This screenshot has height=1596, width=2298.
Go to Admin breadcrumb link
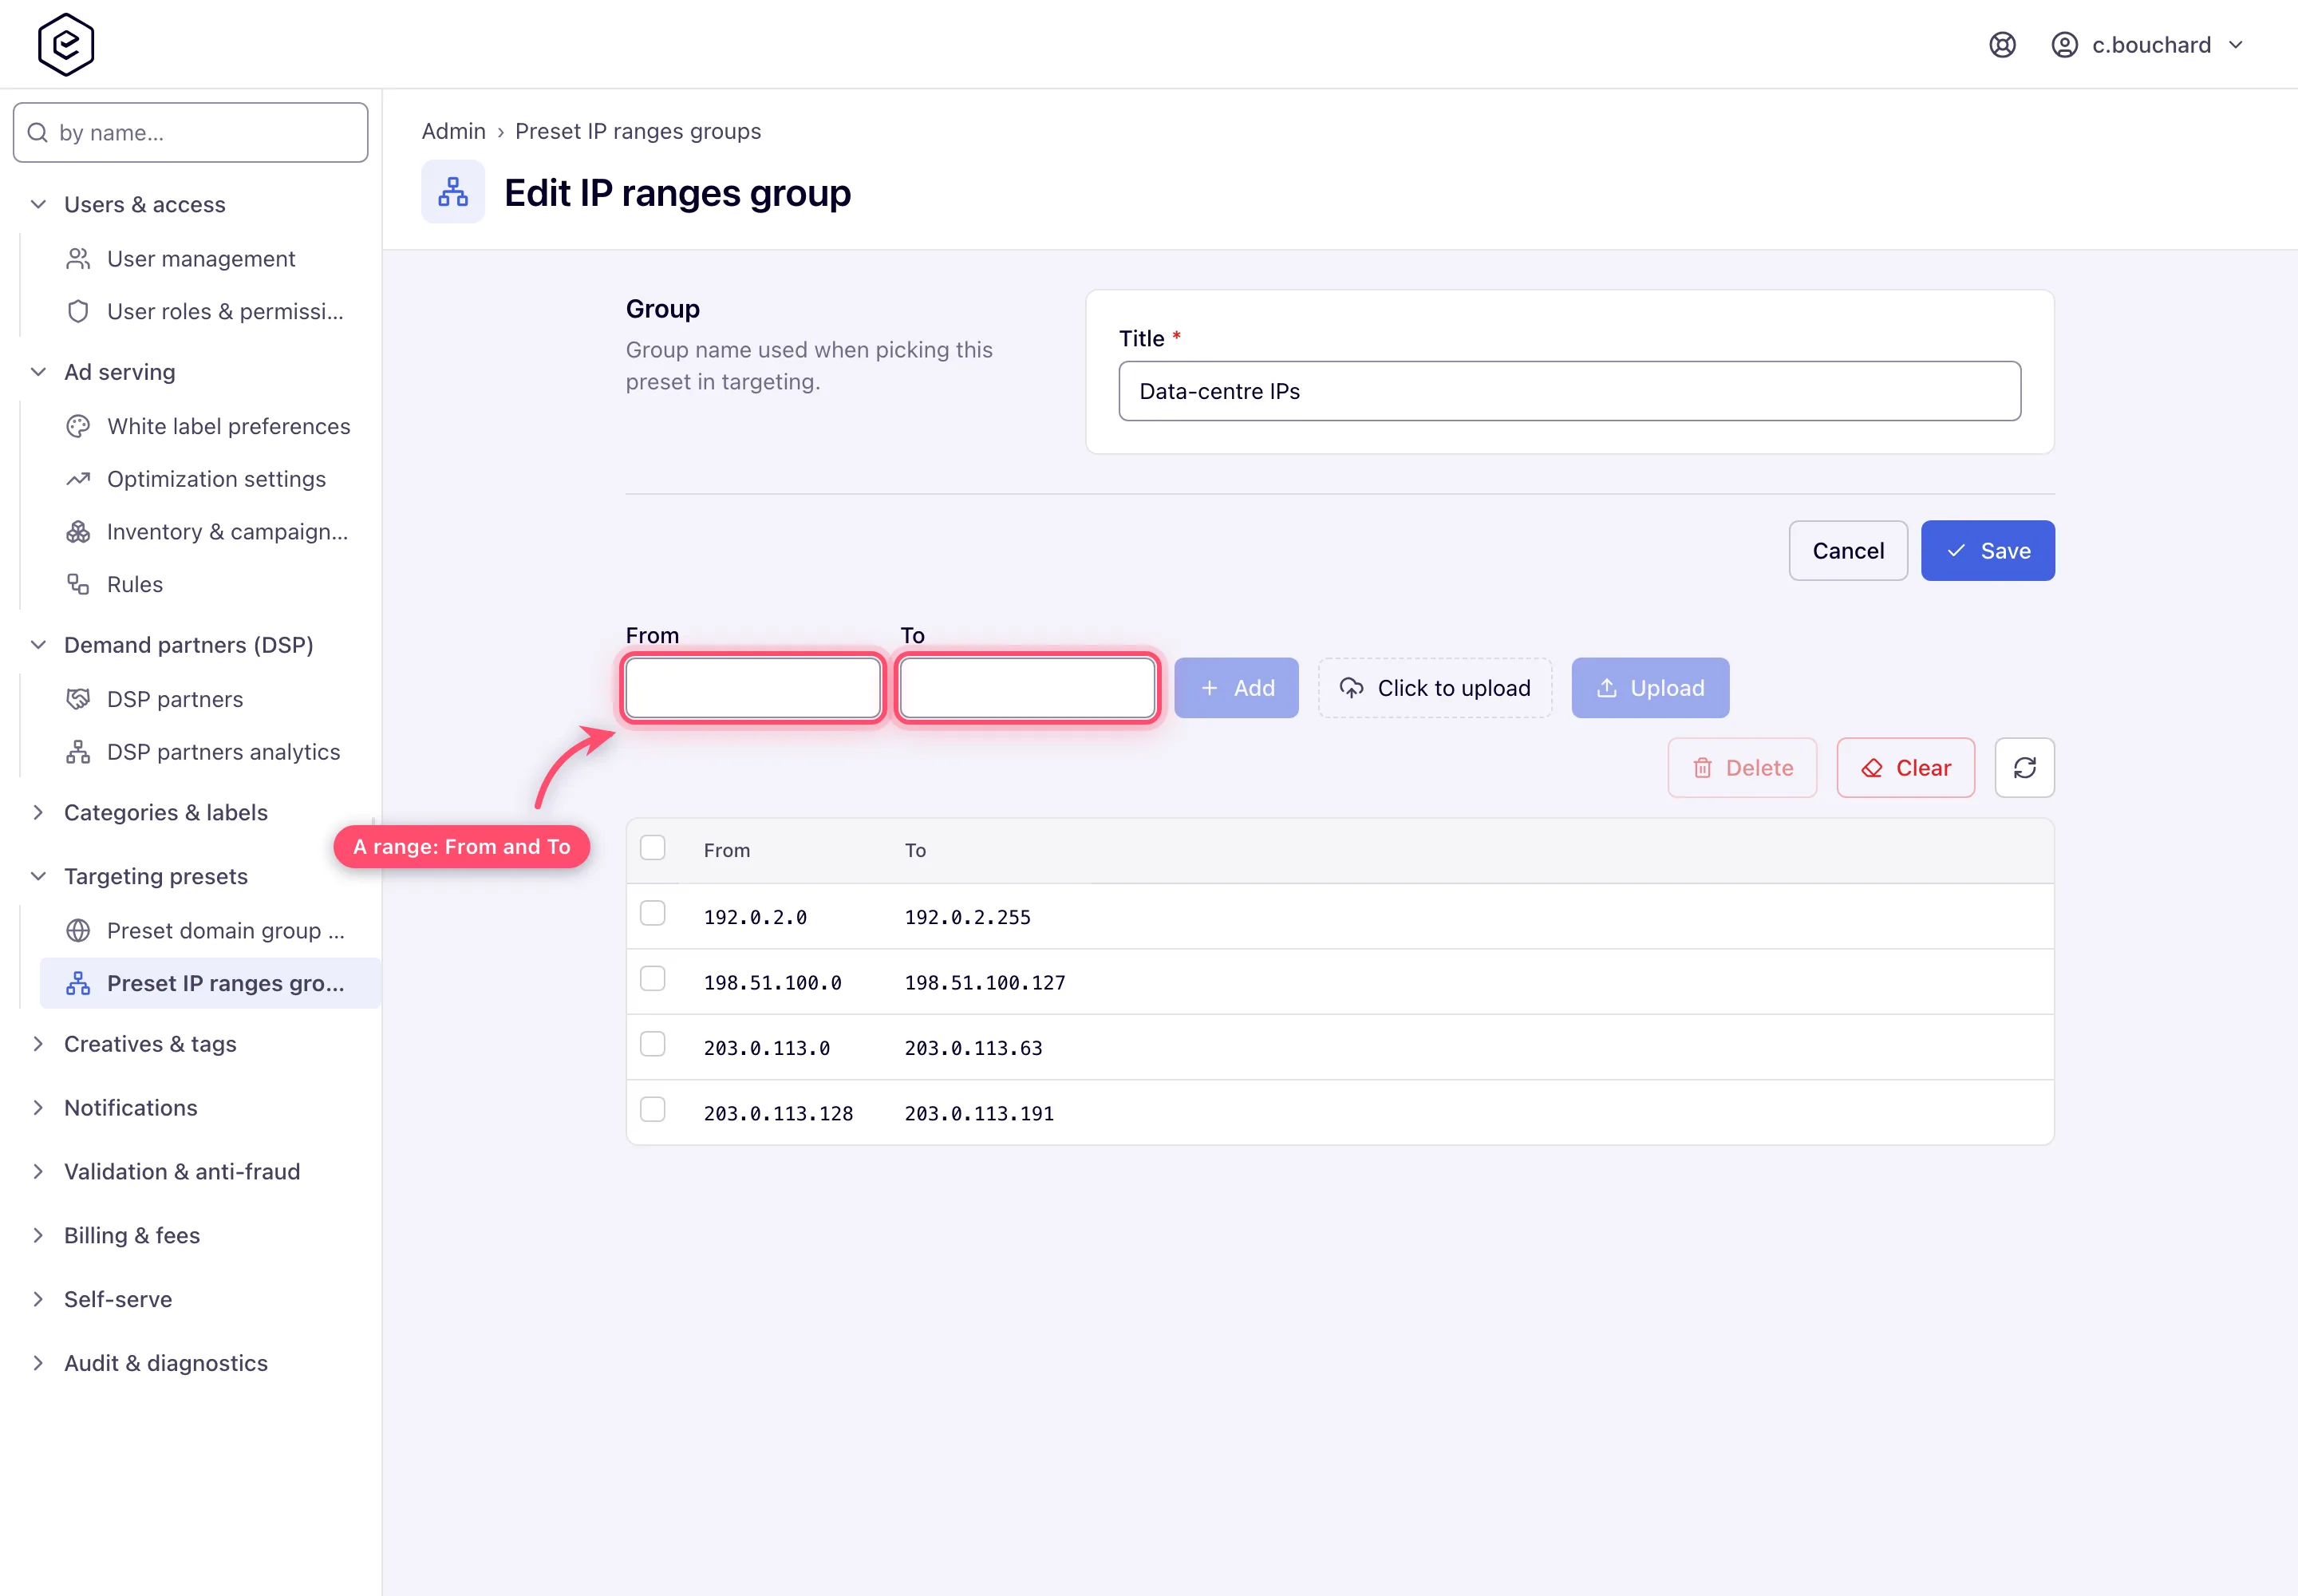click(x=453, y=131)
